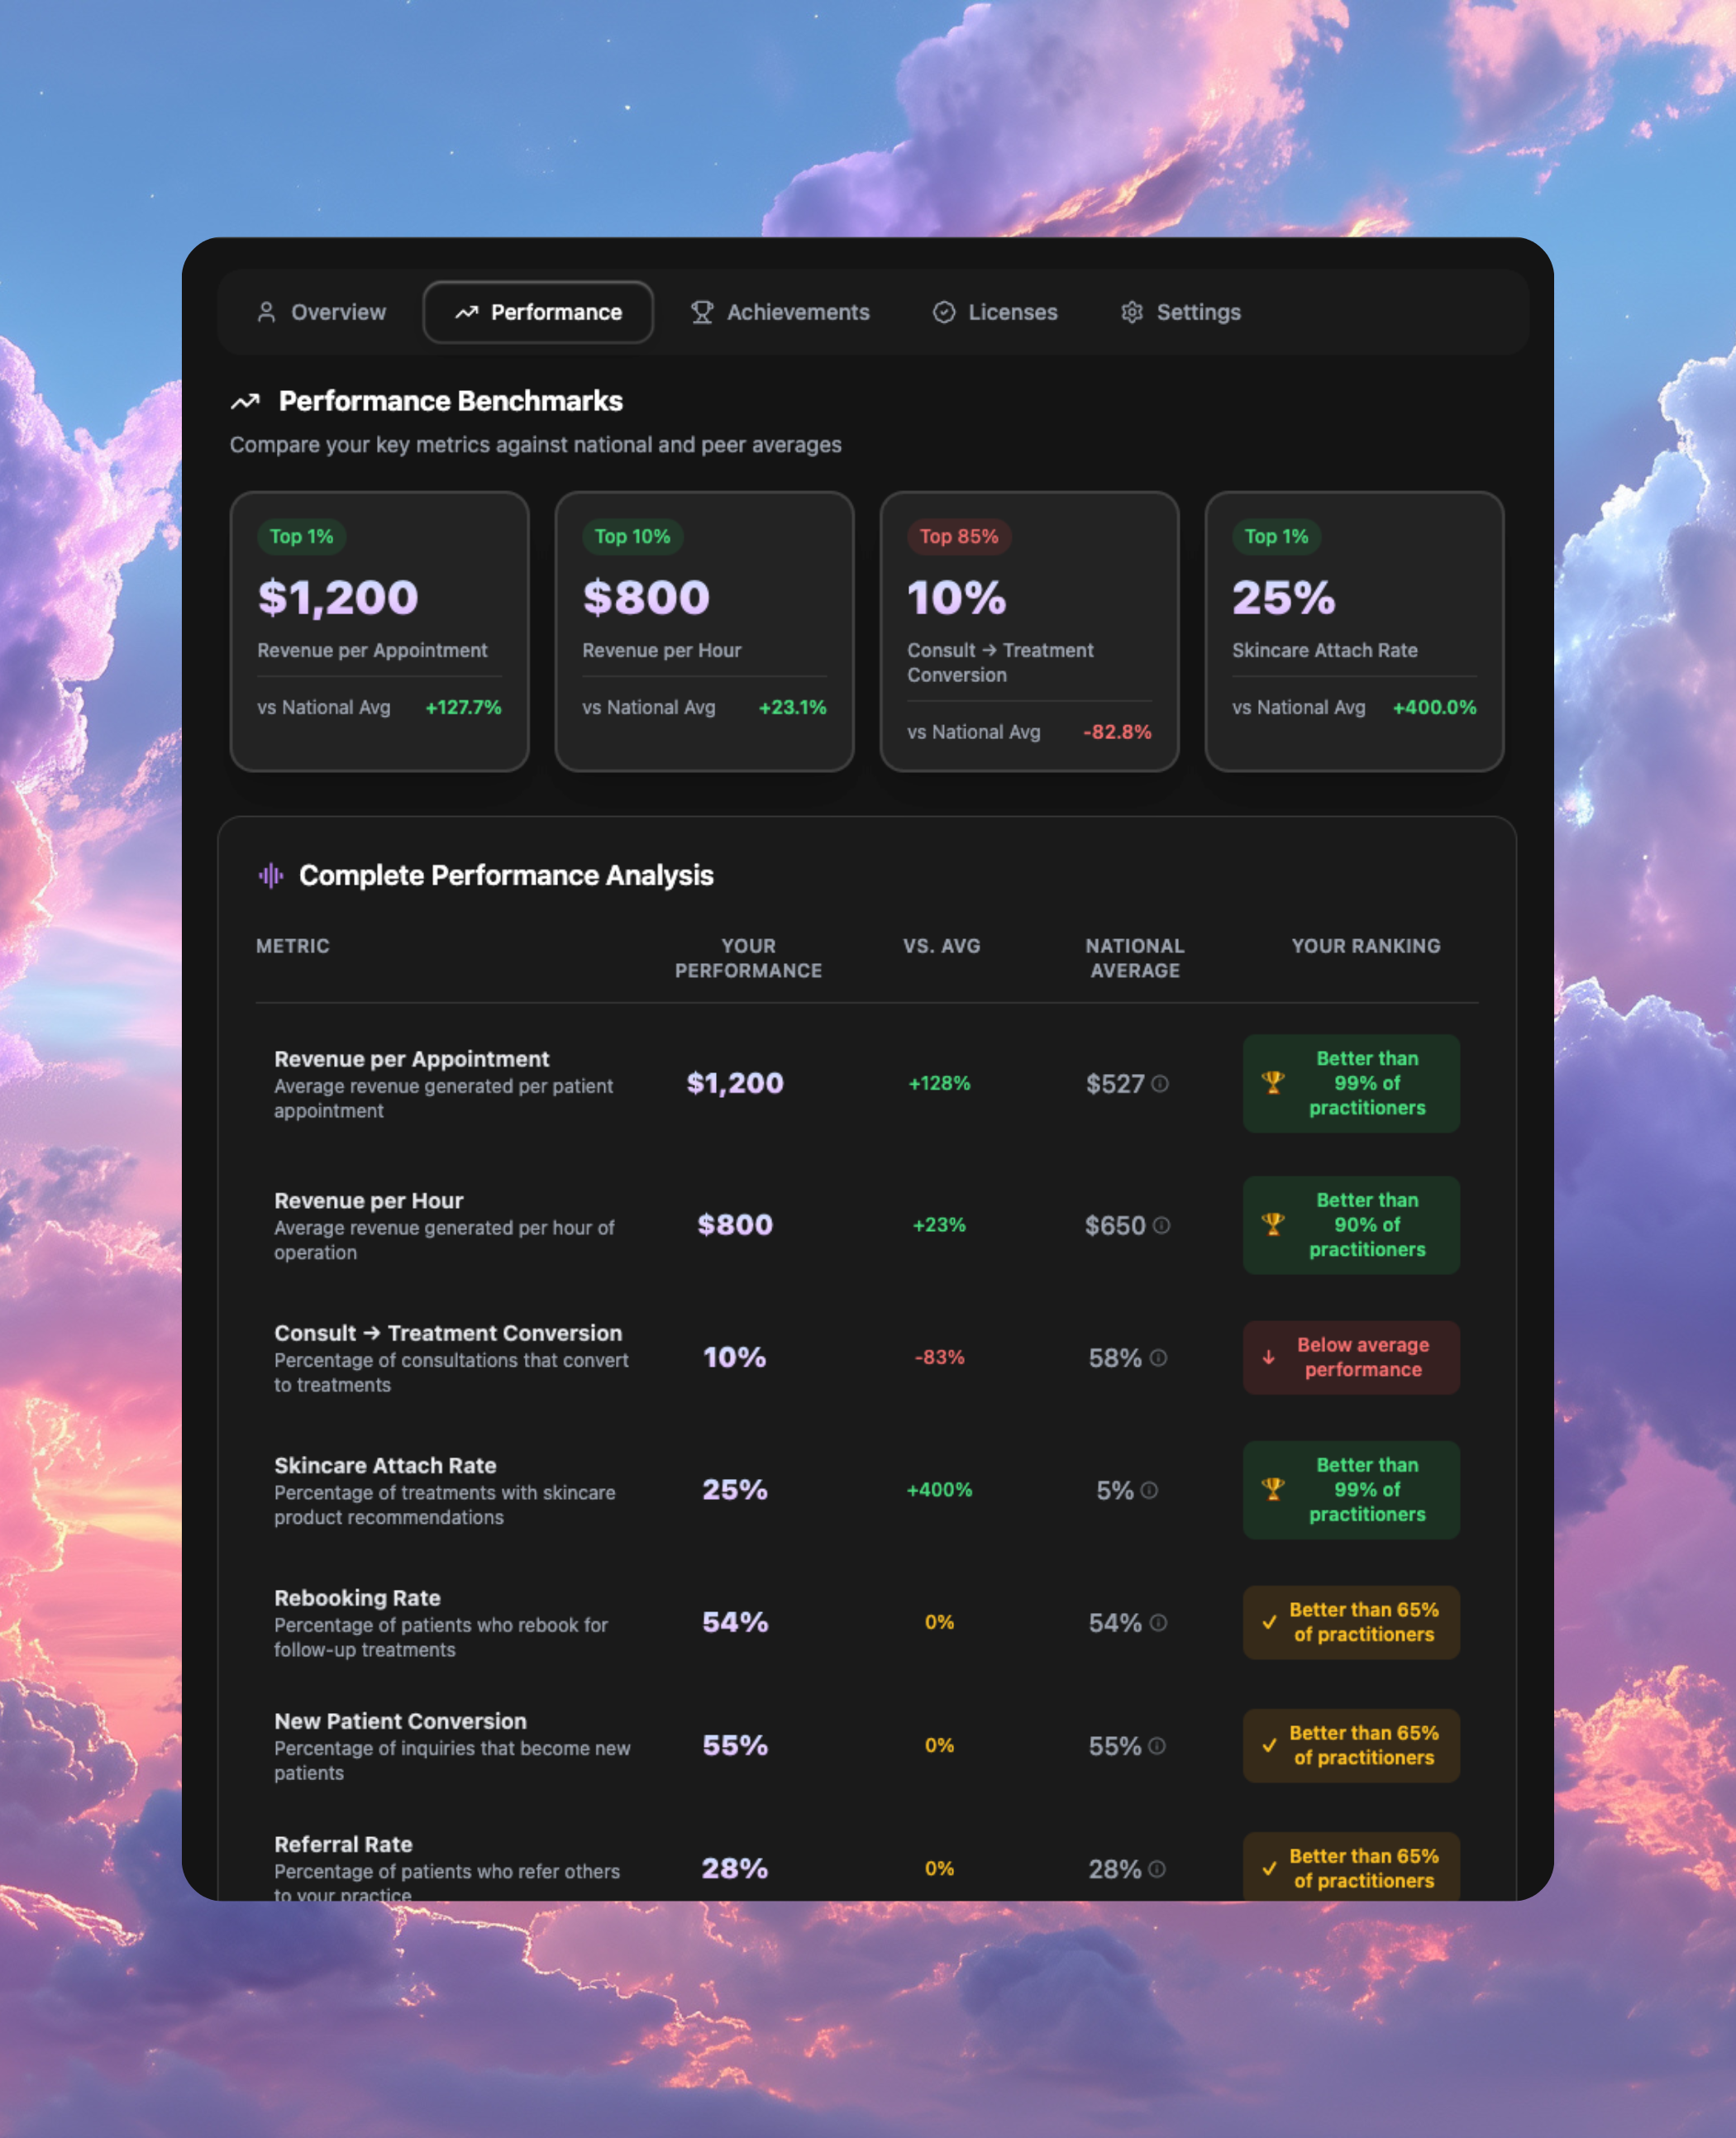Viewport: 1736px width, 2138px height.
Task: Click info icon in Rebooking Rate row
Action: click(x=1158, y=1622)
